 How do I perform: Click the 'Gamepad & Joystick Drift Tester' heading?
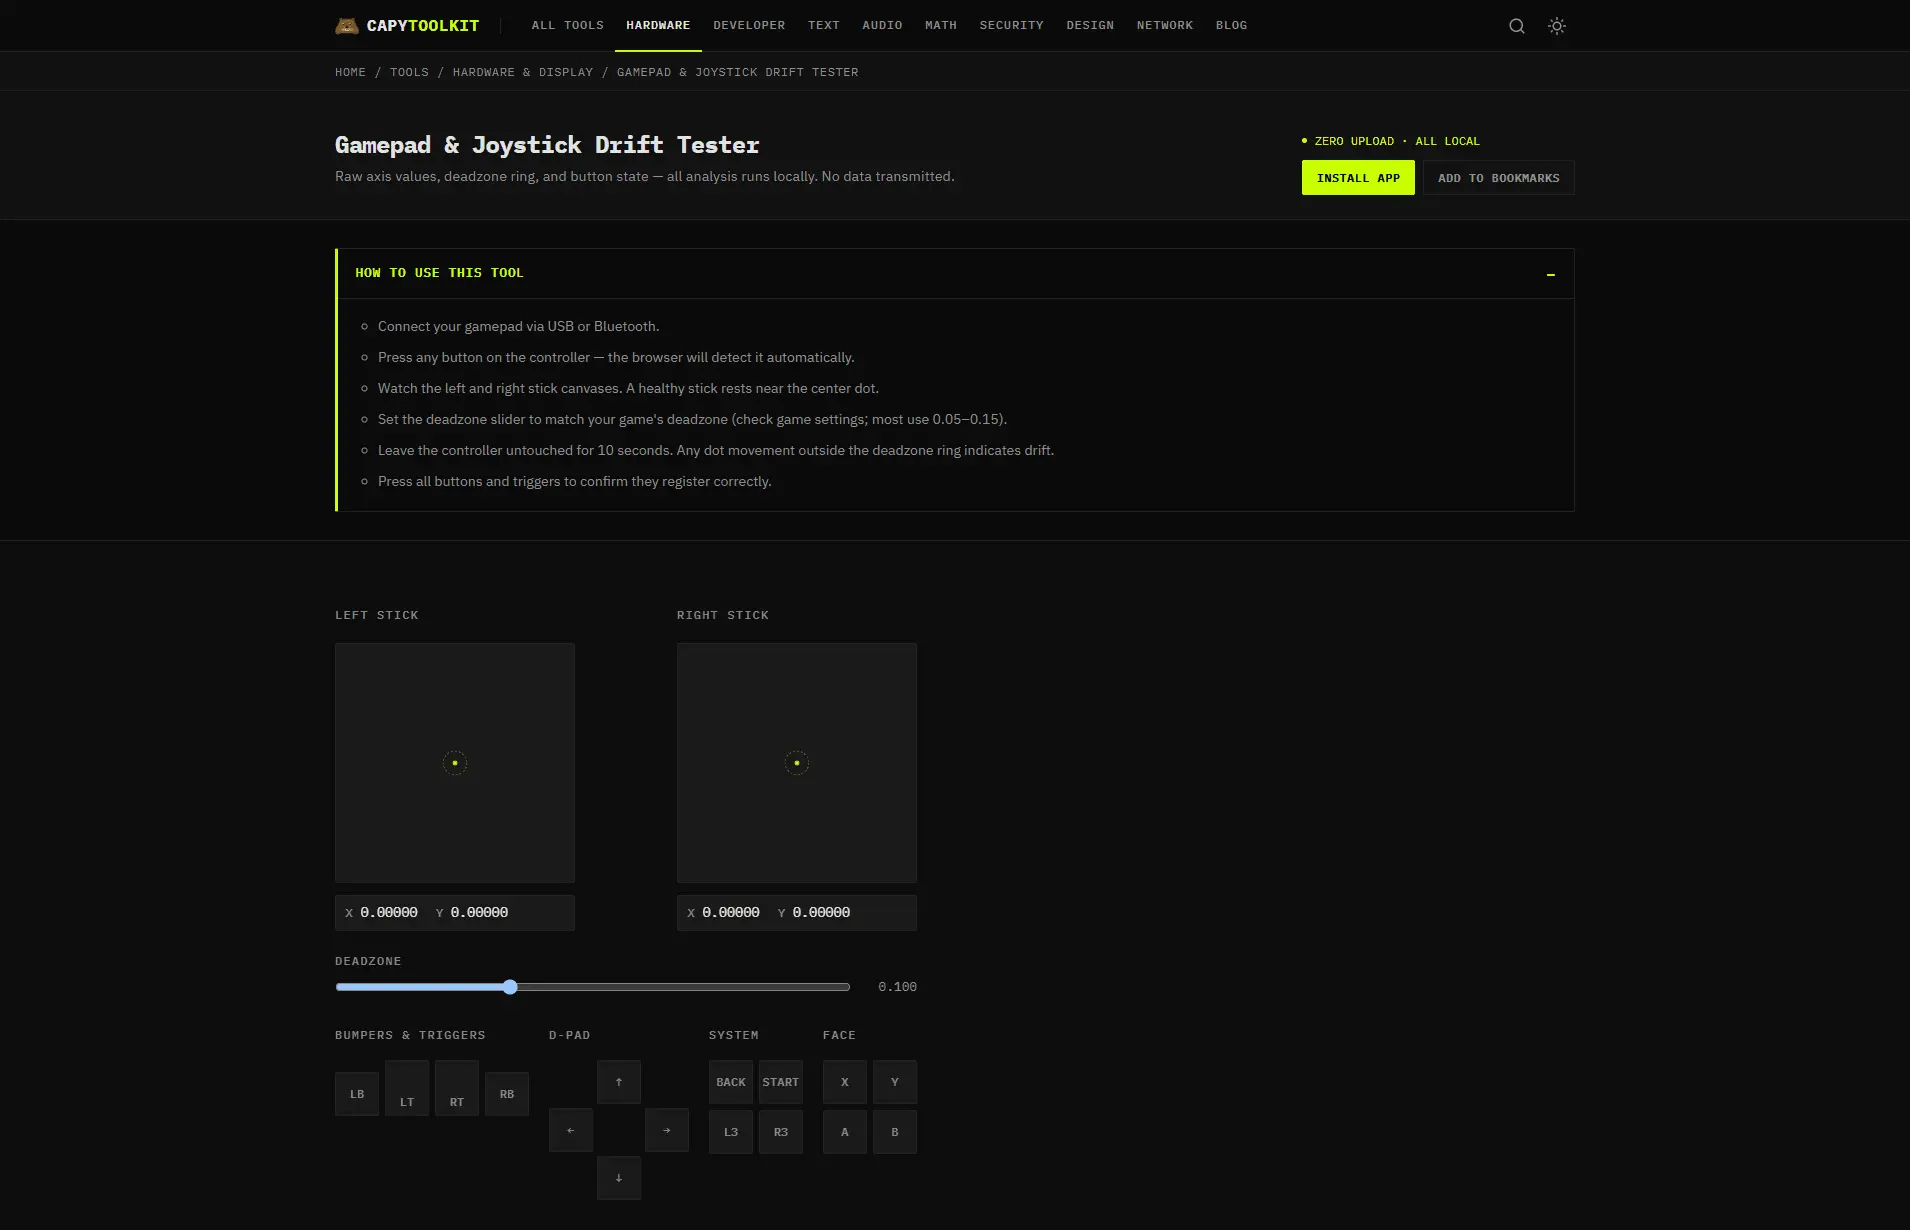click(547, 145)
